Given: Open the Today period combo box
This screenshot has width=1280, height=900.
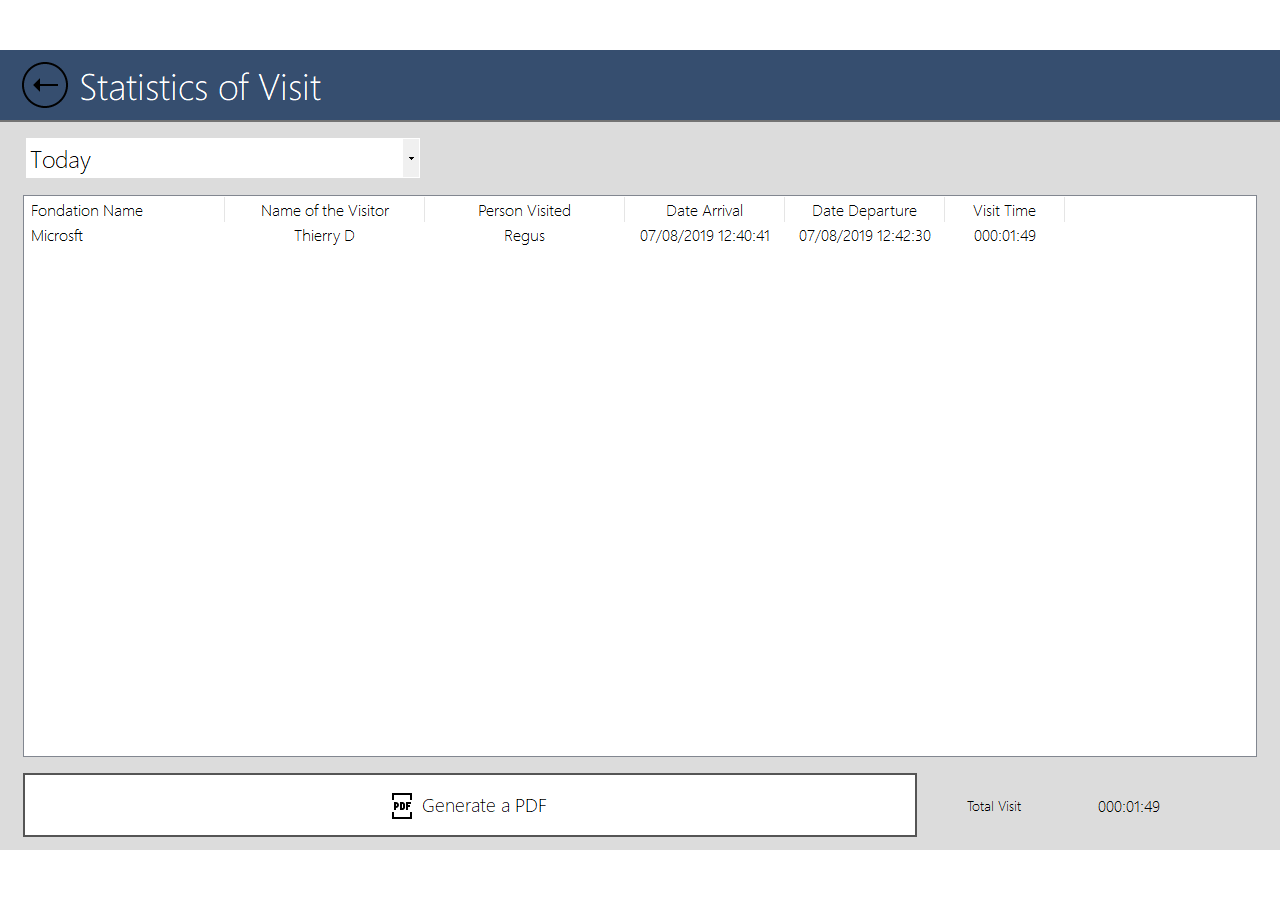Looking at the screenshot, I should pyautogui.click(x=214, y=159).
